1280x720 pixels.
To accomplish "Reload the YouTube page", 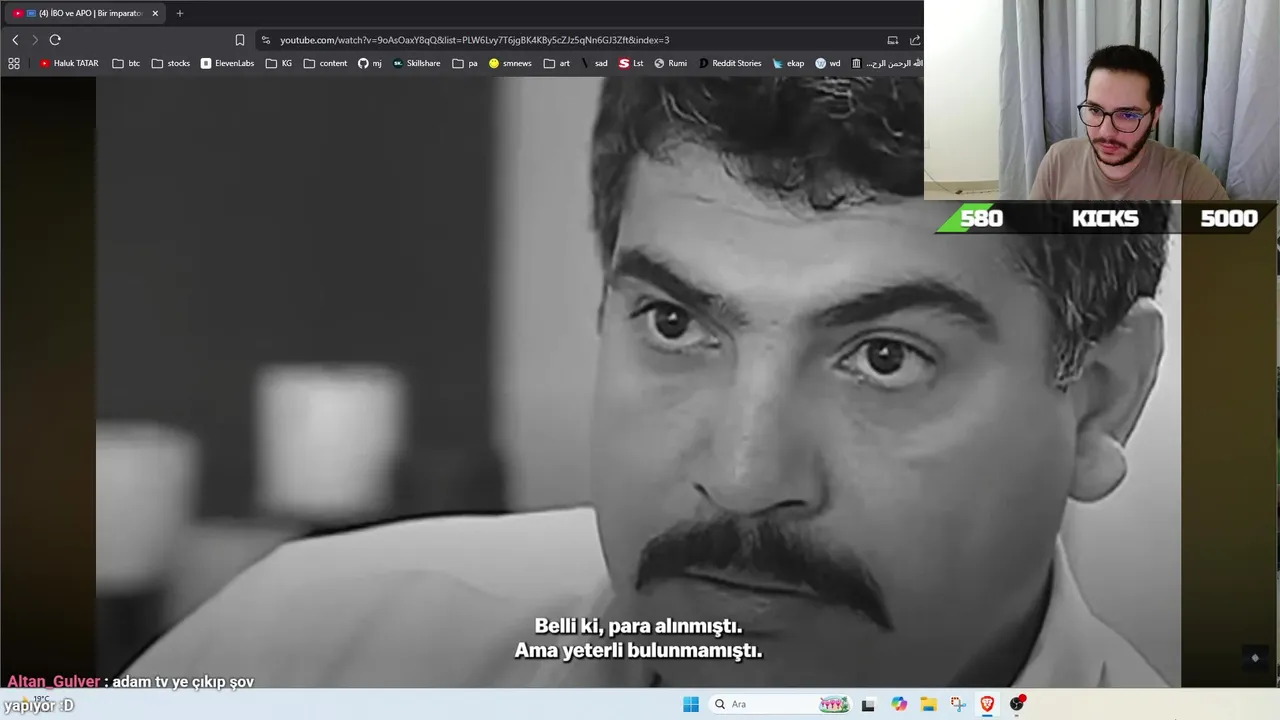I will 55,40.
